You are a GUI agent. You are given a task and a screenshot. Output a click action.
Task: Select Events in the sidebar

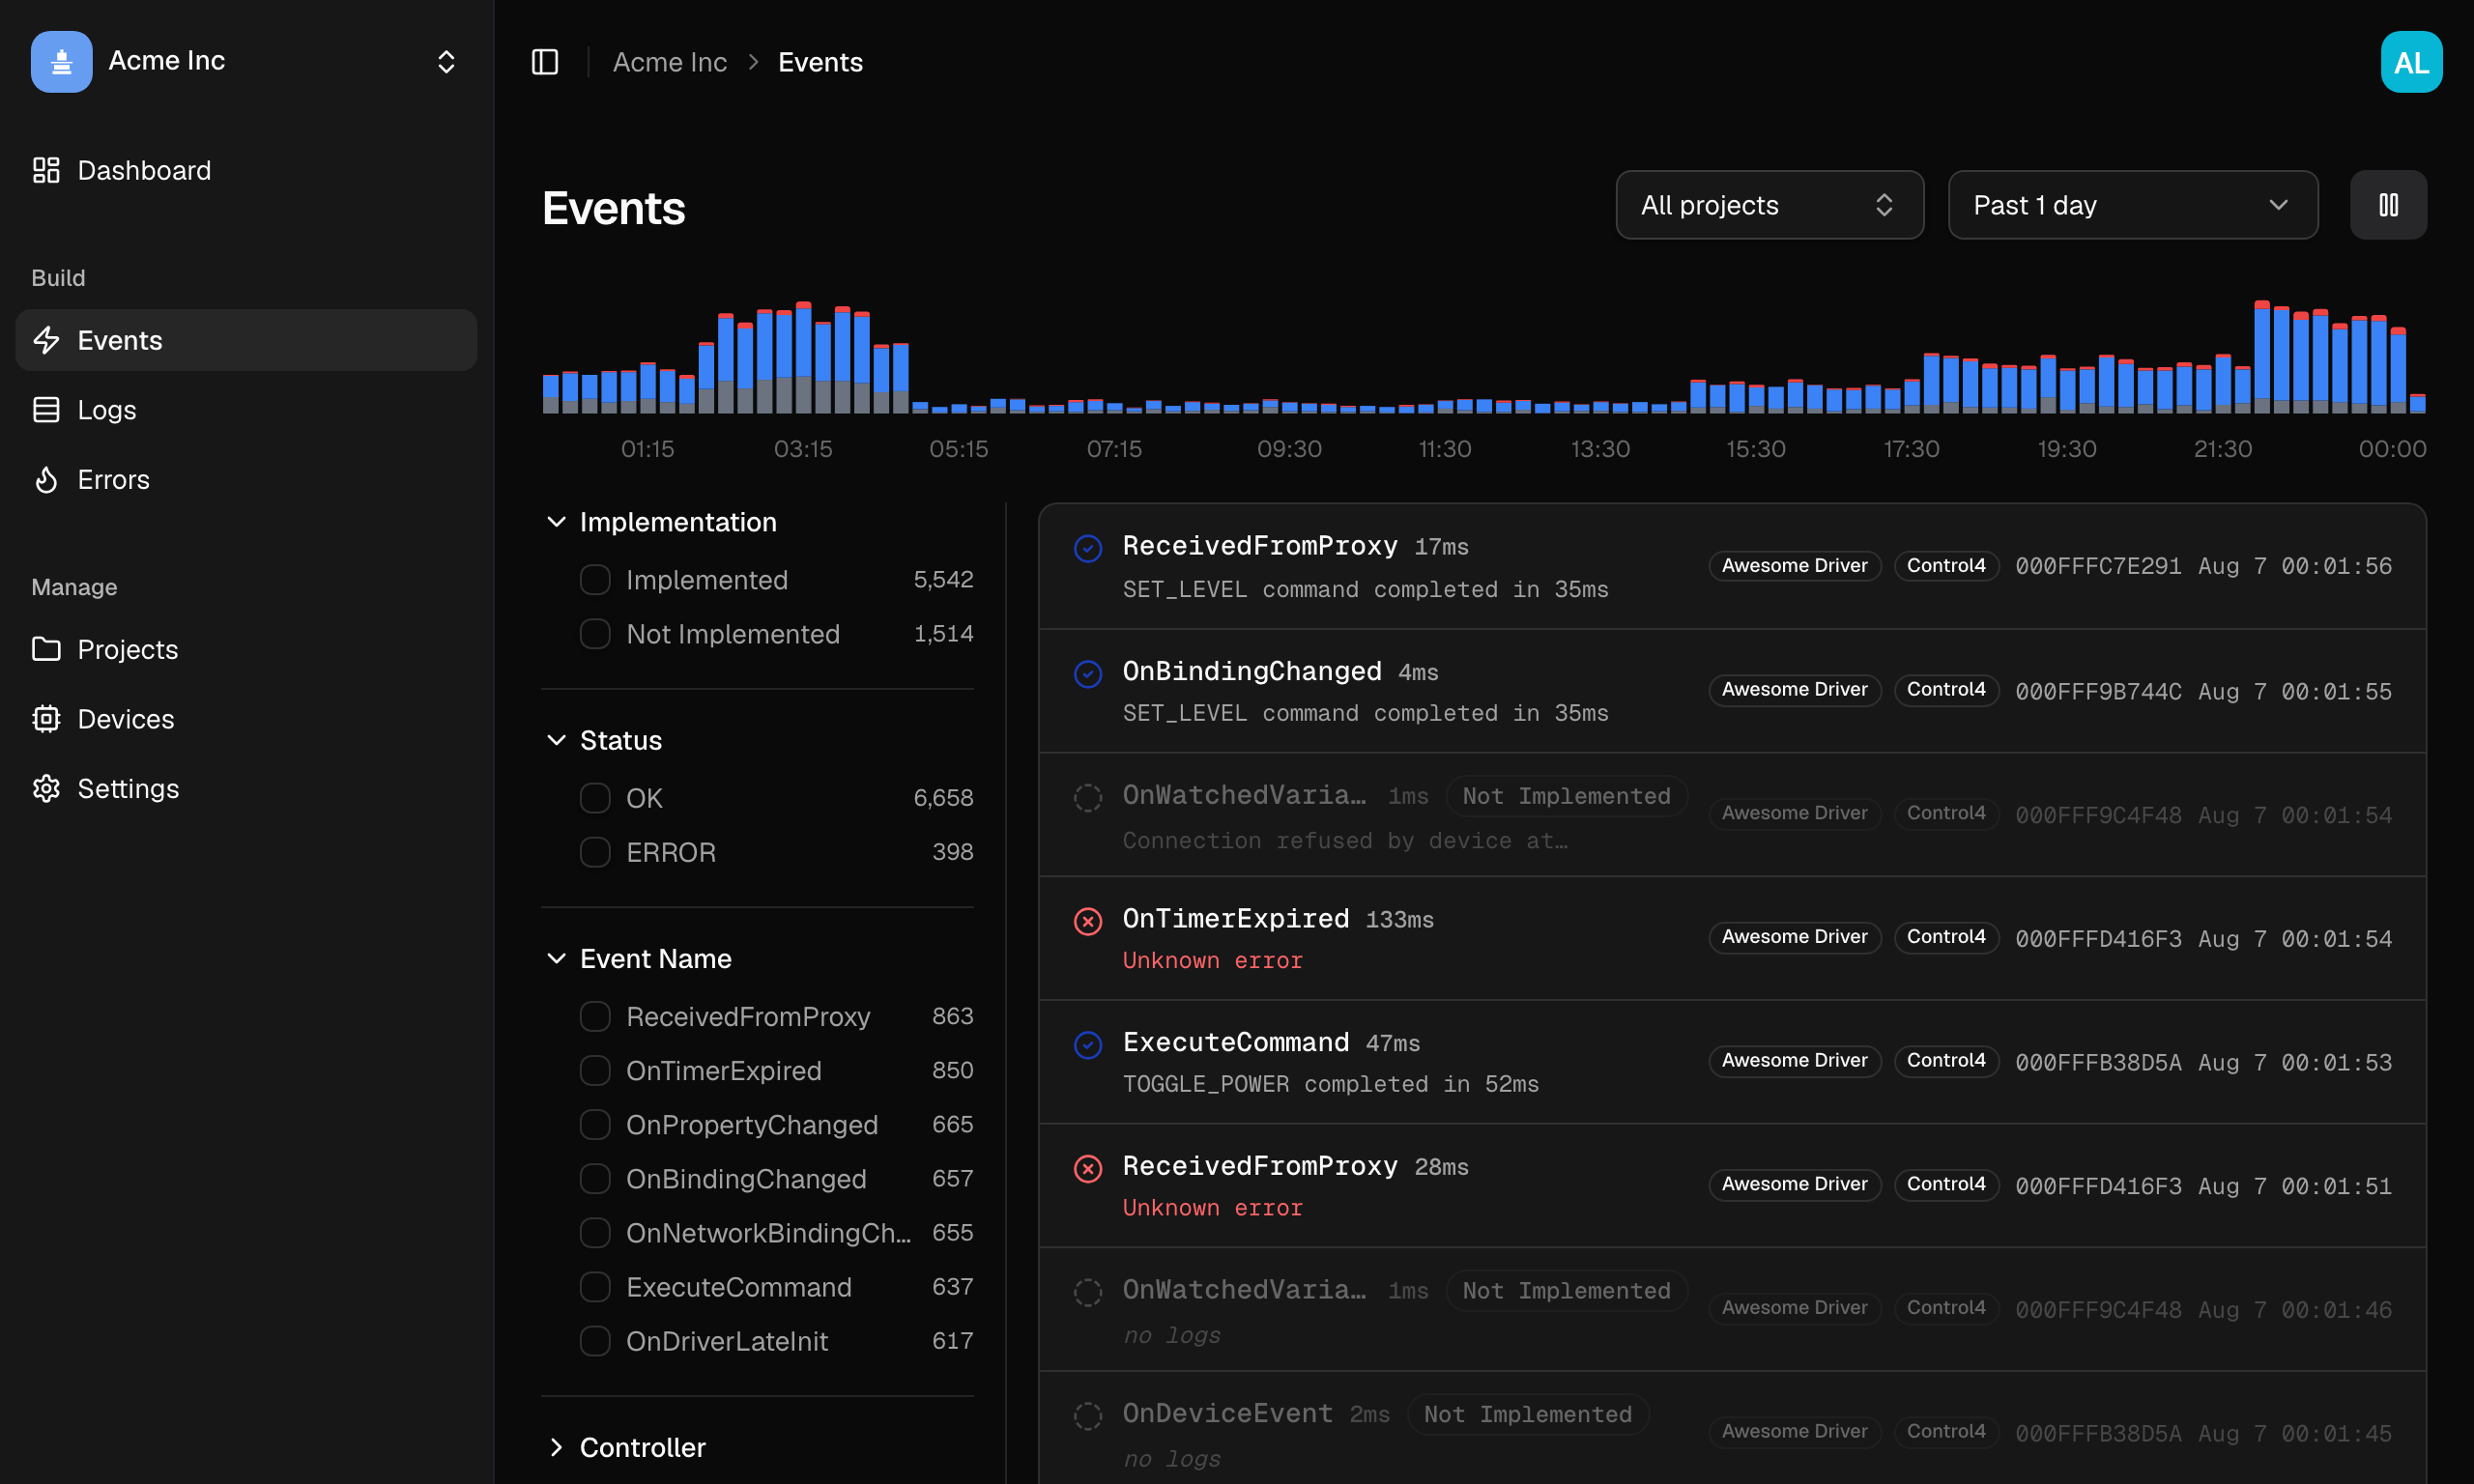[246, 340]
